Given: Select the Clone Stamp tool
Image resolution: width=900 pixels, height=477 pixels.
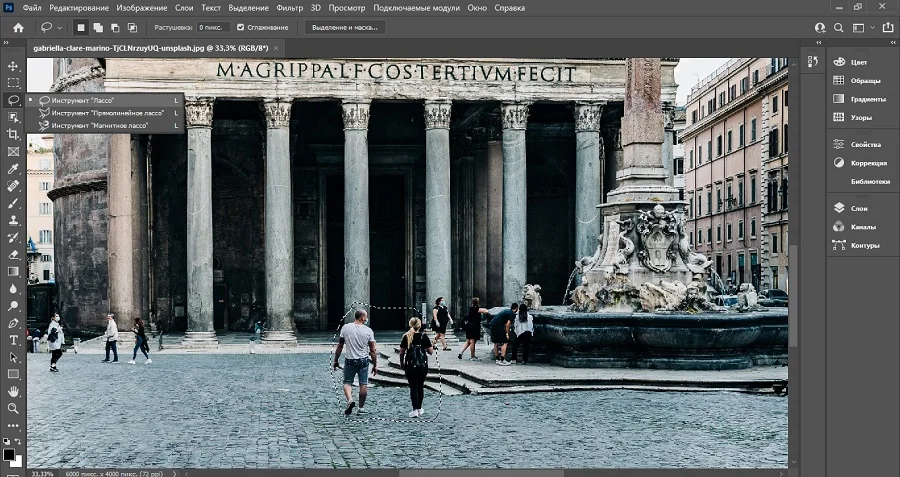Looking at the screenshot, I should pyautogui.click(x=13, y=220).
